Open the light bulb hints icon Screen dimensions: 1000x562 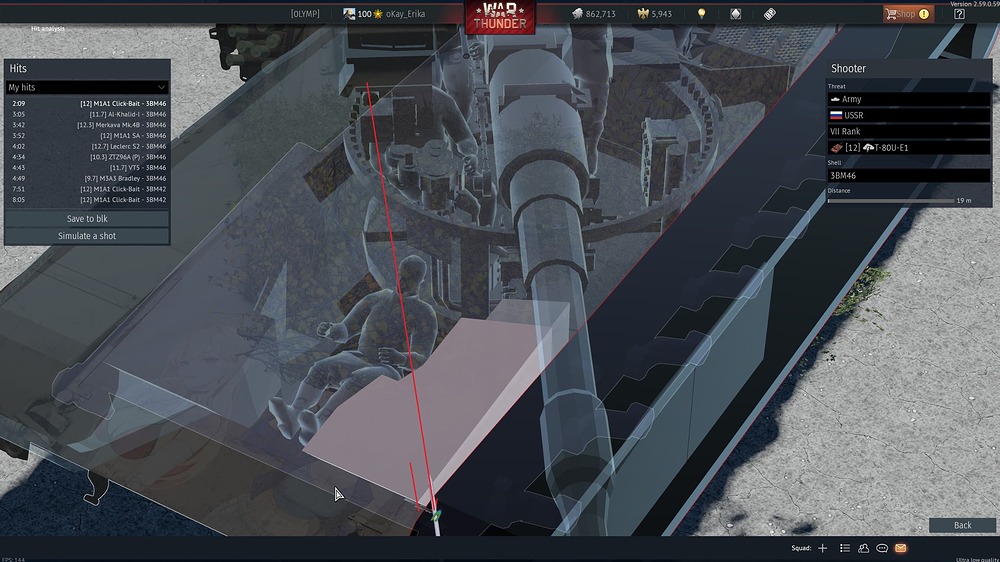click(702, 13)
